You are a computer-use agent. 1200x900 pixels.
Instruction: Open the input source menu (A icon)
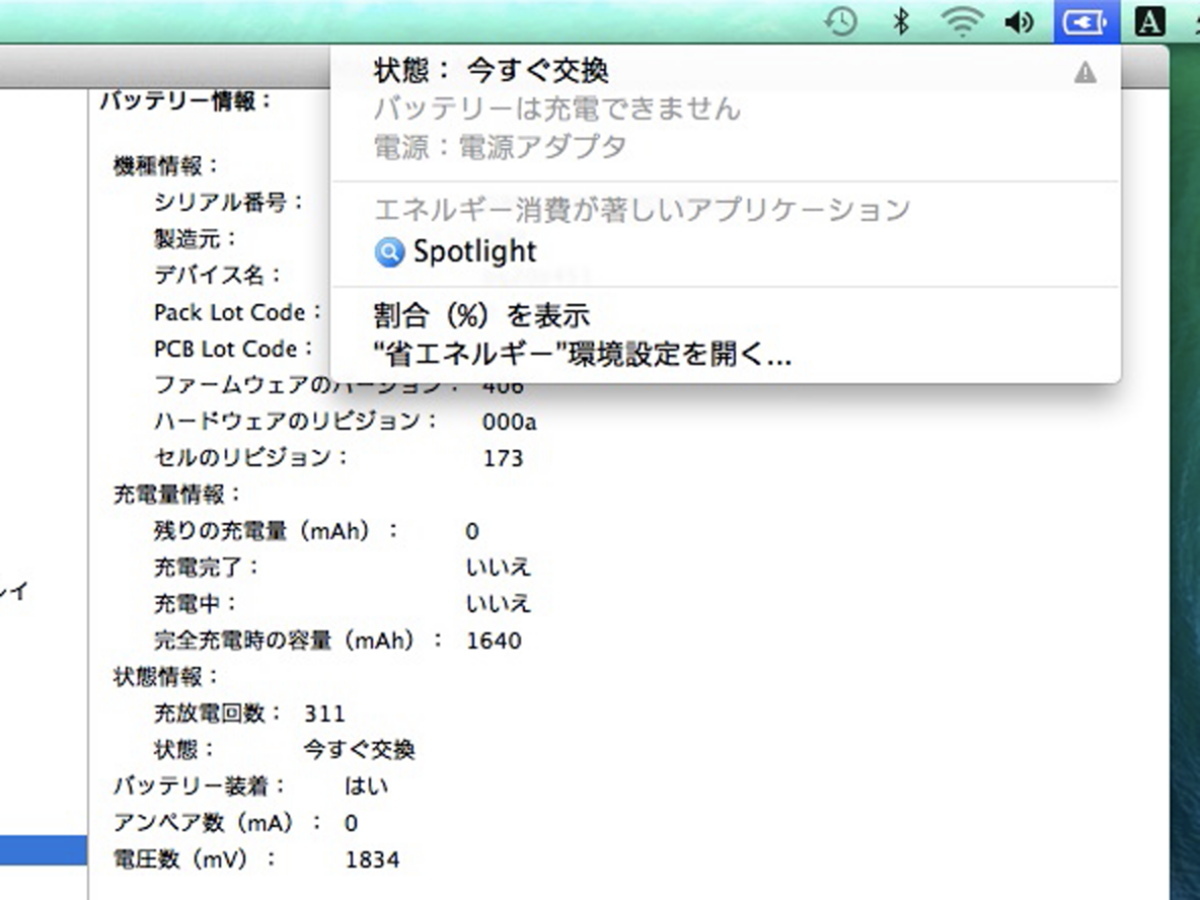[x=1150, y=22]
